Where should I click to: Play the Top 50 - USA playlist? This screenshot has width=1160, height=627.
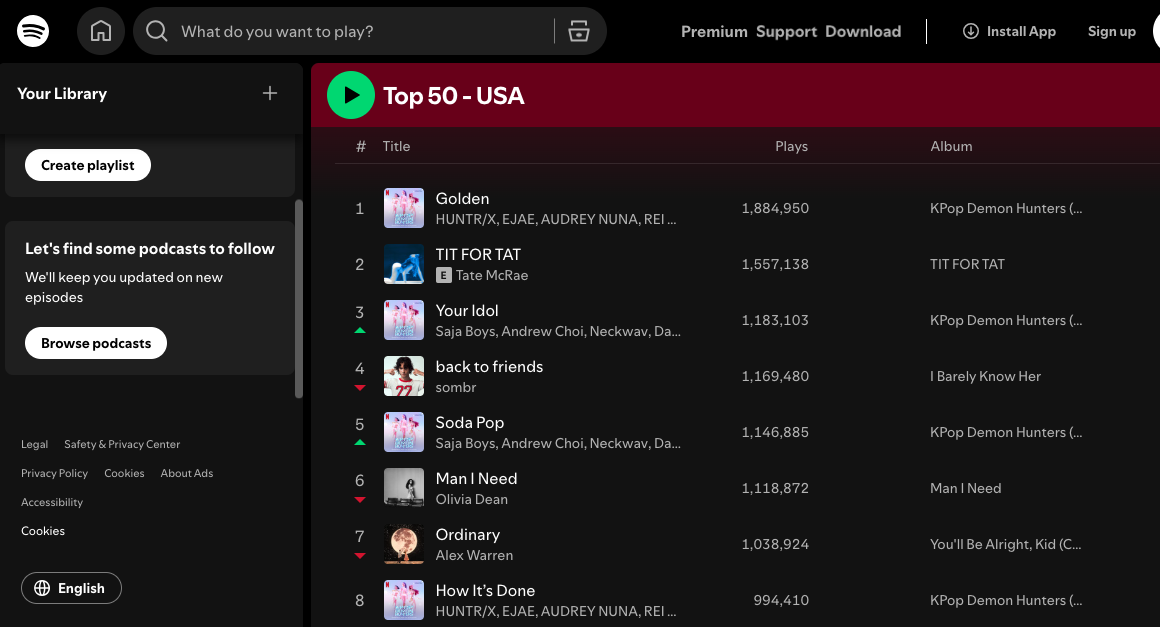click(350, 95)
